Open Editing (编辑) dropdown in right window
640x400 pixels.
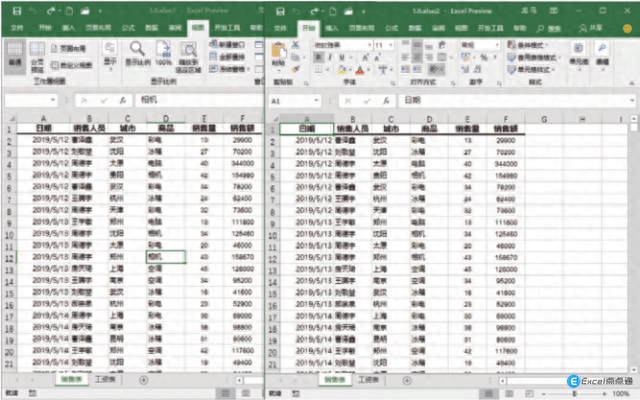602,55
